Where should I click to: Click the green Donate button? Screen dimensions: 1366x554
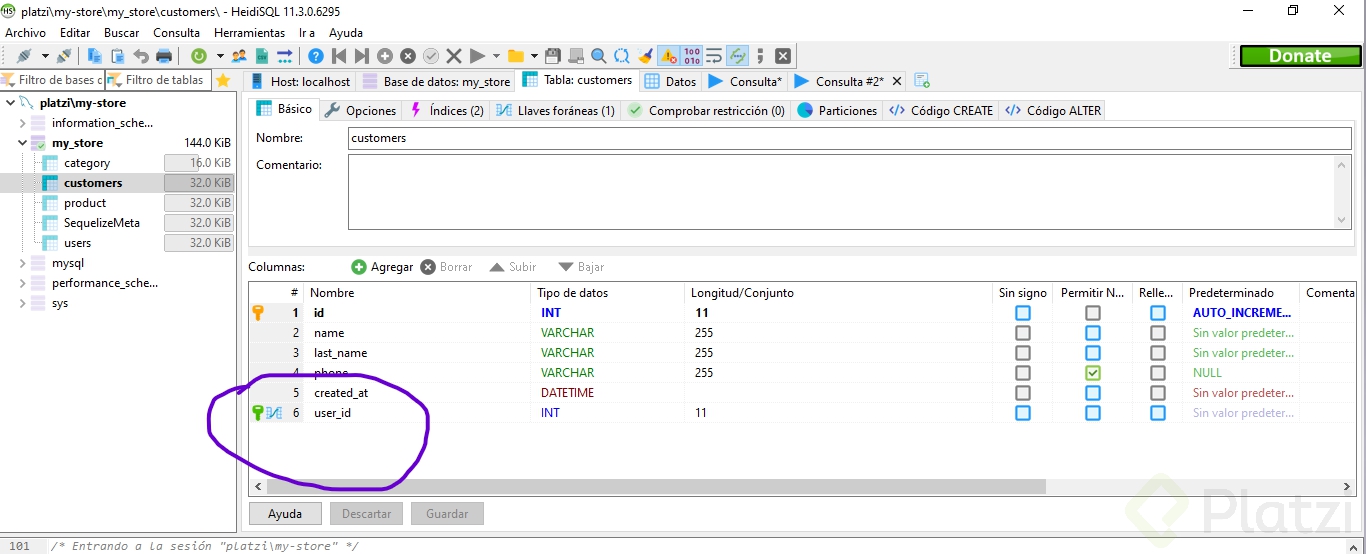1300,56
